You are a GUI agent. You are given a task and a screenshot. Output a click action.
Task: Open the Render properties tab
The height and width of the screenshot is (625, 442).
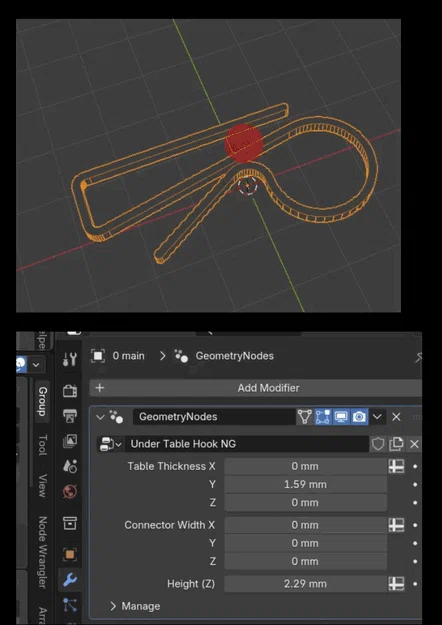70,391
